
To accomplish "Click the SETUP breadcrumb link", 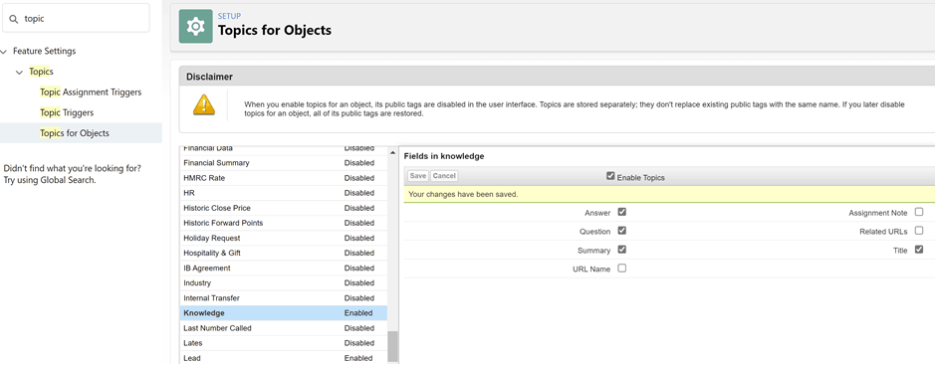I will tap(229, 16).
